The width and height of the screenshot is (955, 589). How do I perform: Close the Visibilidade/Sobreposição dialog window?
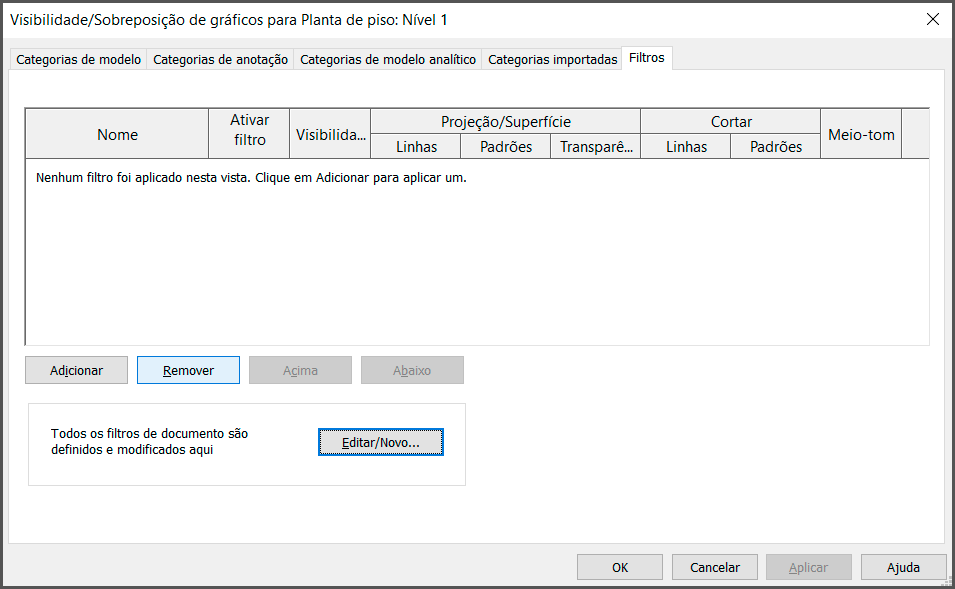click(932, 19)
